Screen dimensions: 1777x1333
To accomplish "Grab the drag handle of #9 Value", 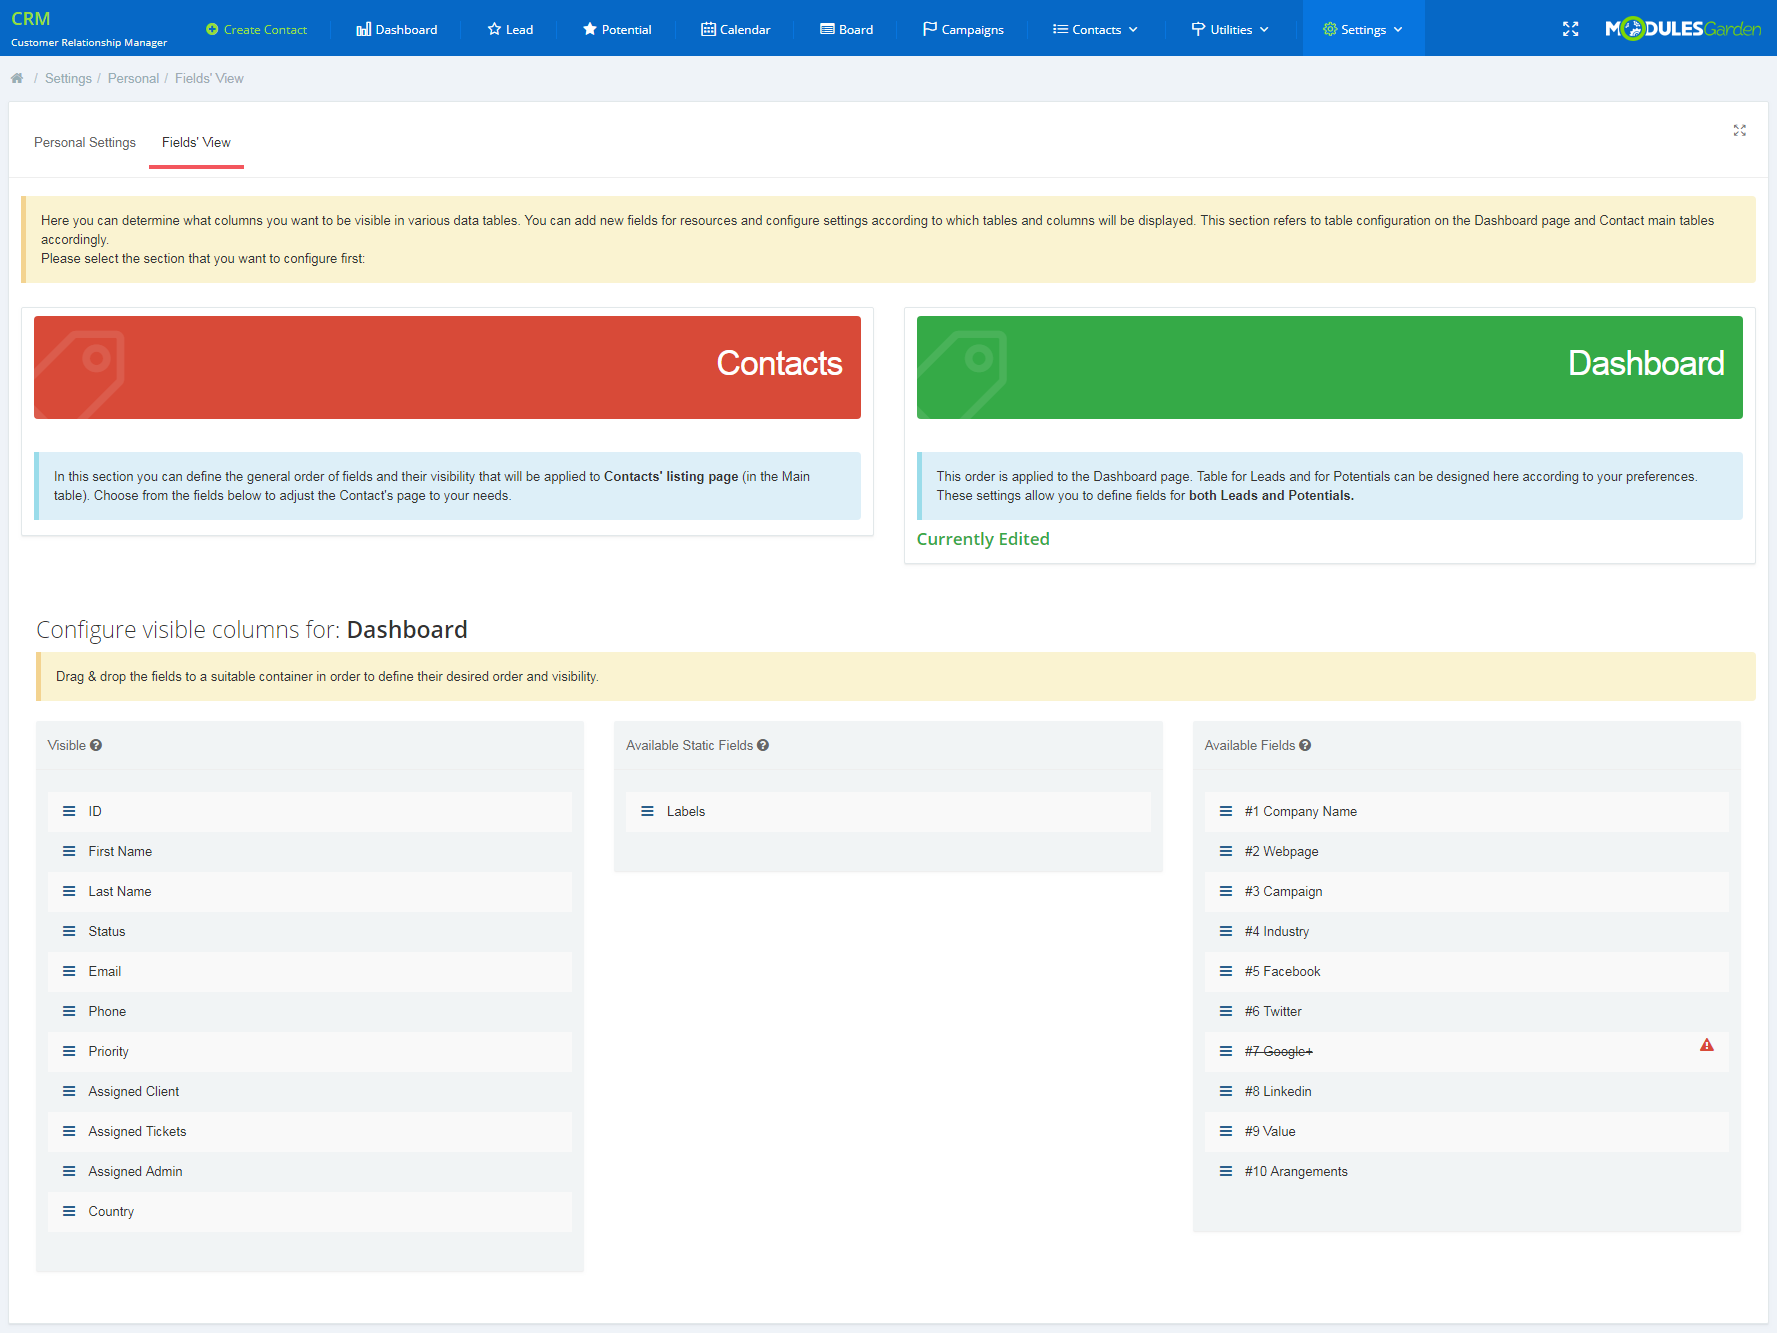I will click(1226, 1131).
